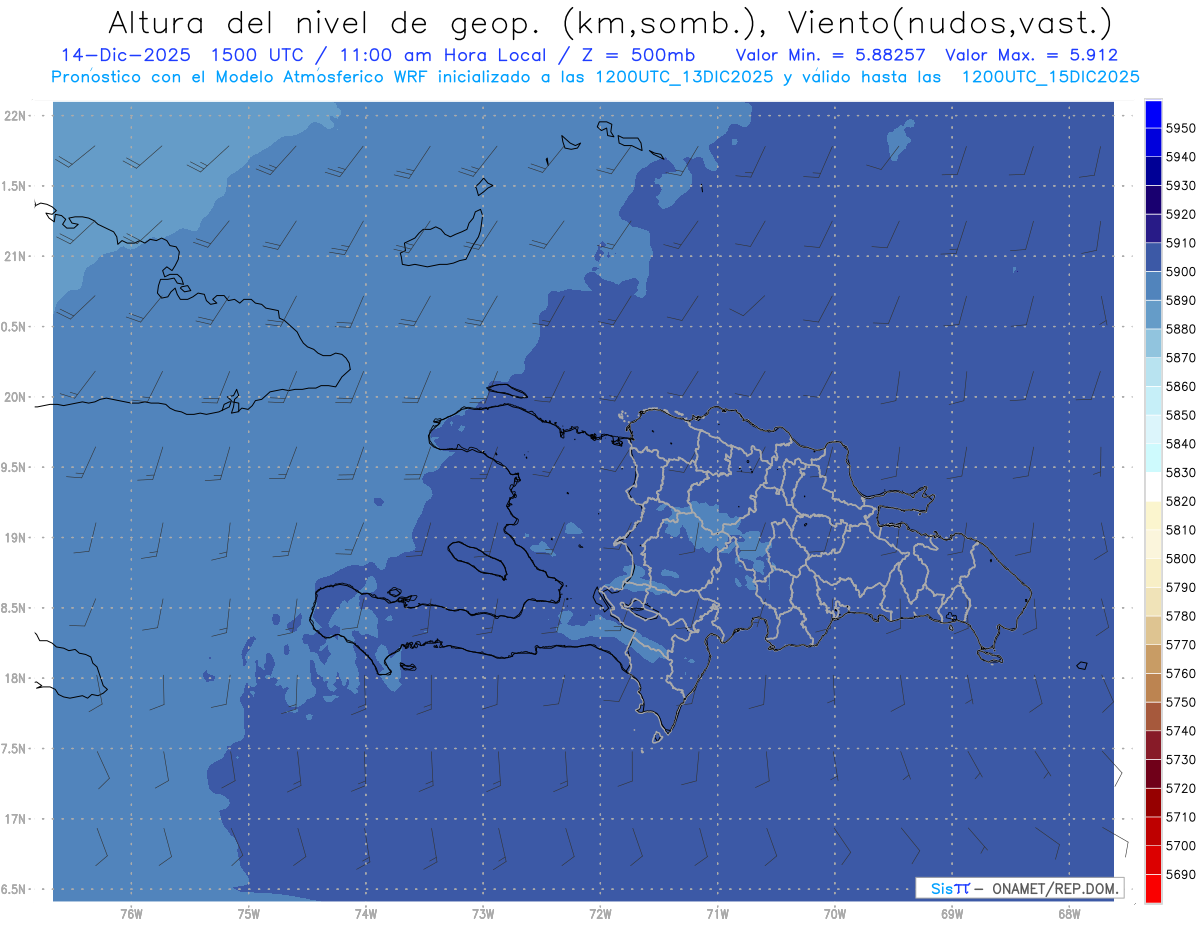
Task: Click the '7.5N' latitude label
Action: click(15, 749)
